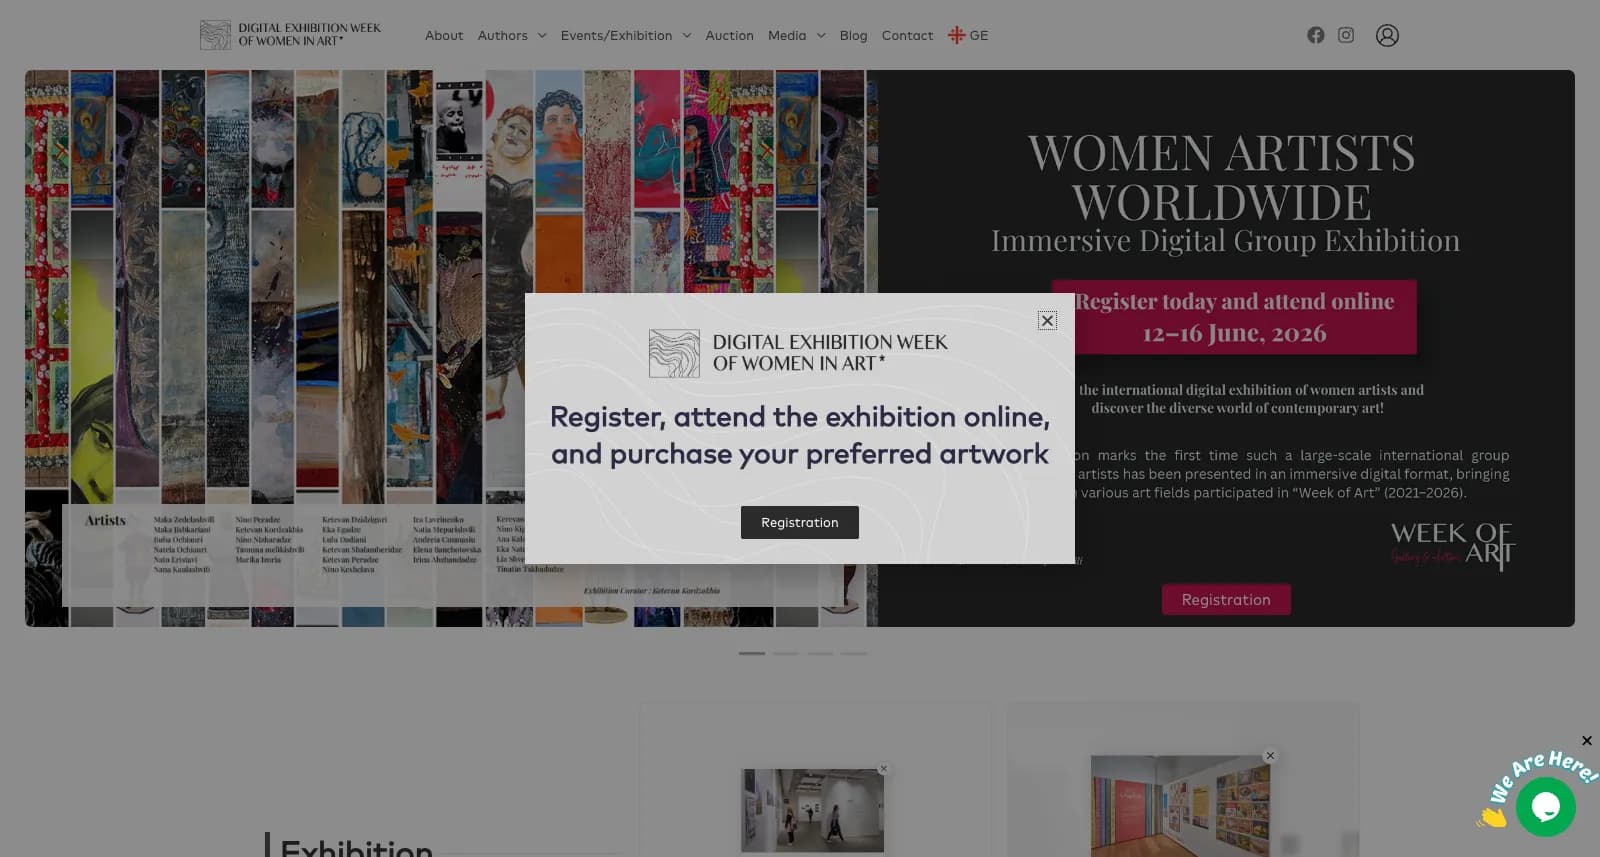Image resolution: width=1600 pixels, height=857 pixels.
Task: Go to the Auction page
Action: coord(729,35)
